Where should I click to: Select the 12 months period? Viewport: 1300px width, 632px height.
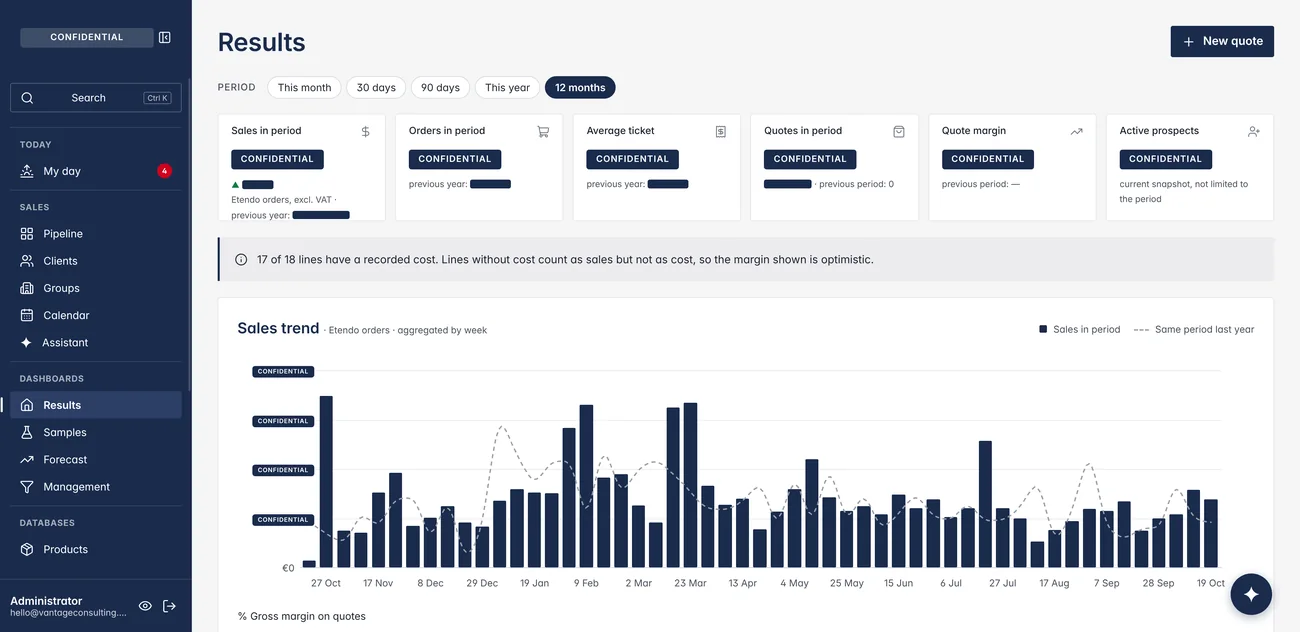580,88
